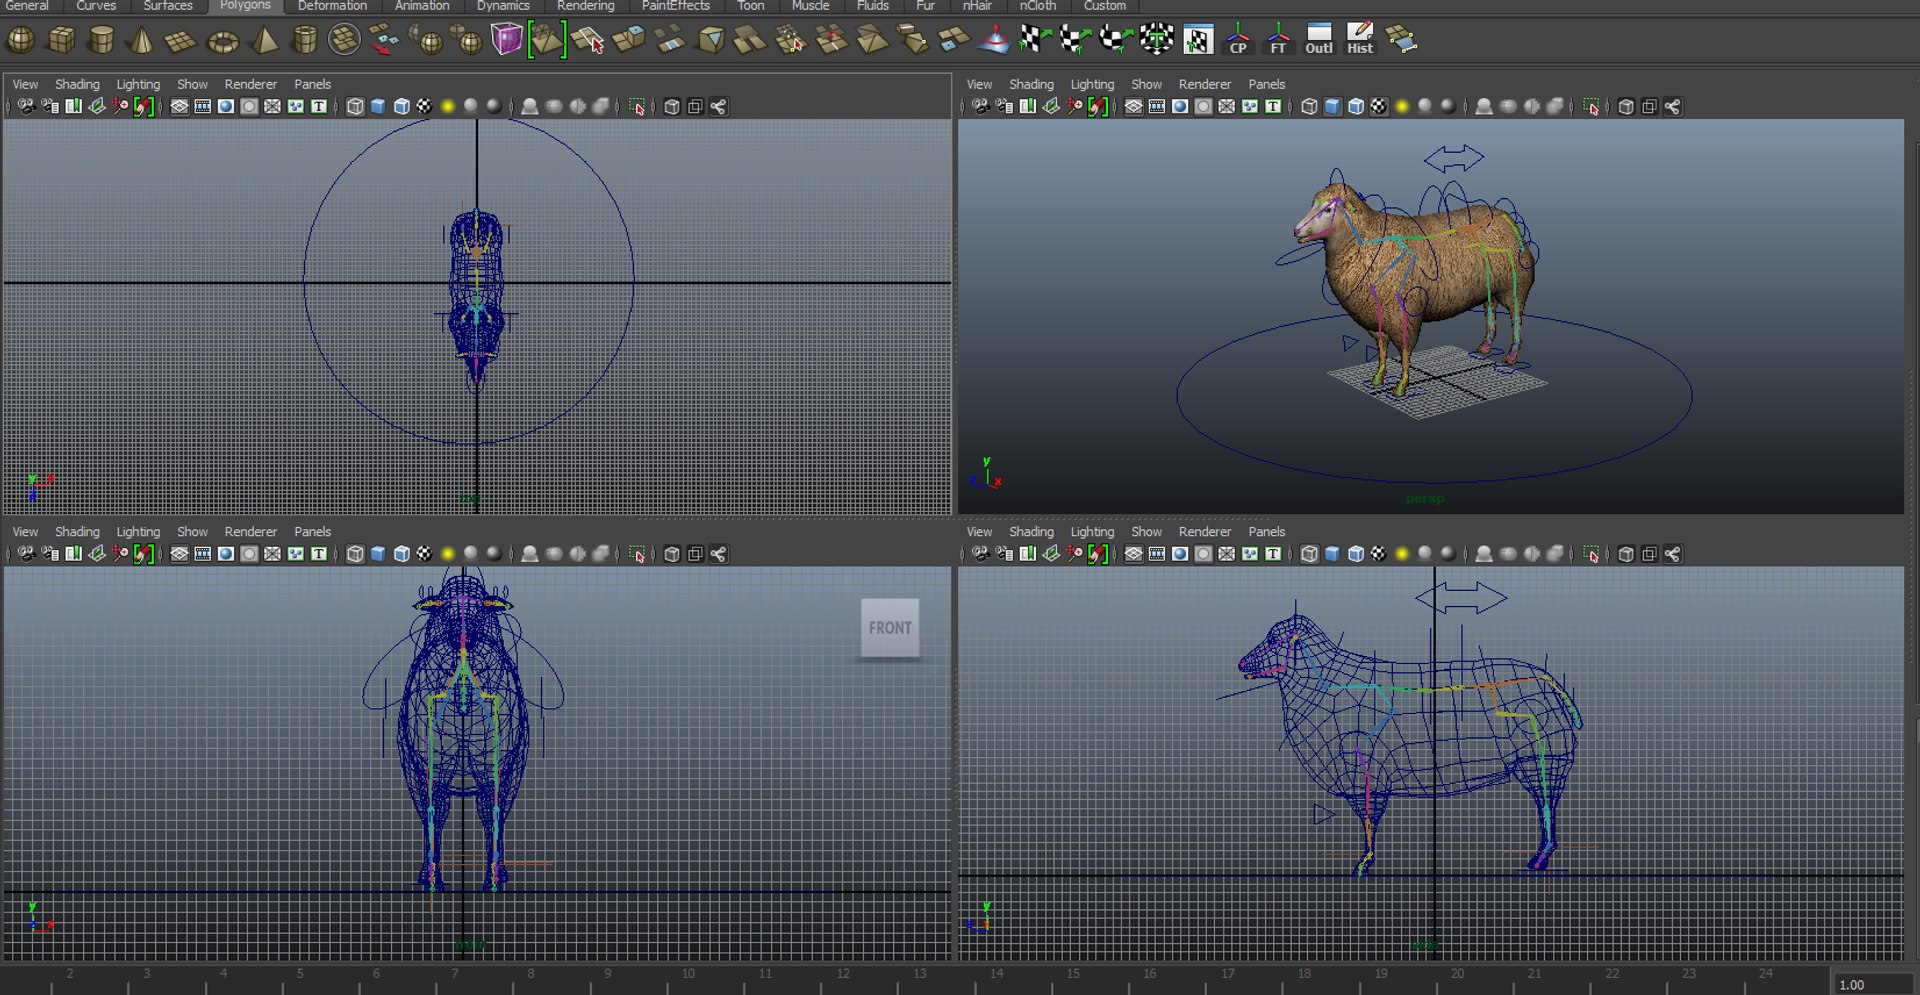Open the View menu of the perspective panel

coord(979,84)
